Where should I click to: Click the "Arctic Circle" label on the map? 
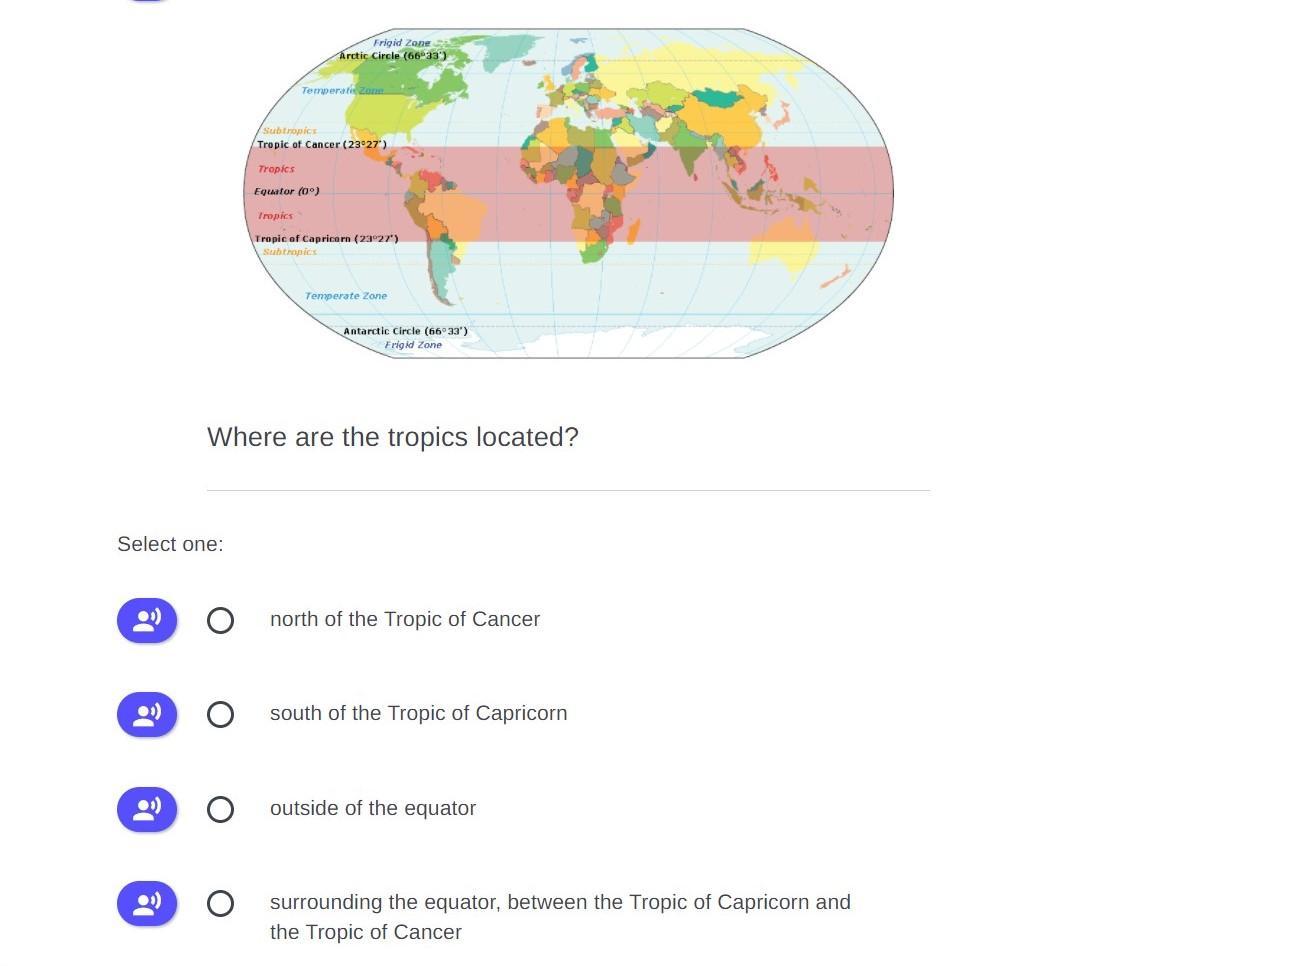click(393, 55)
